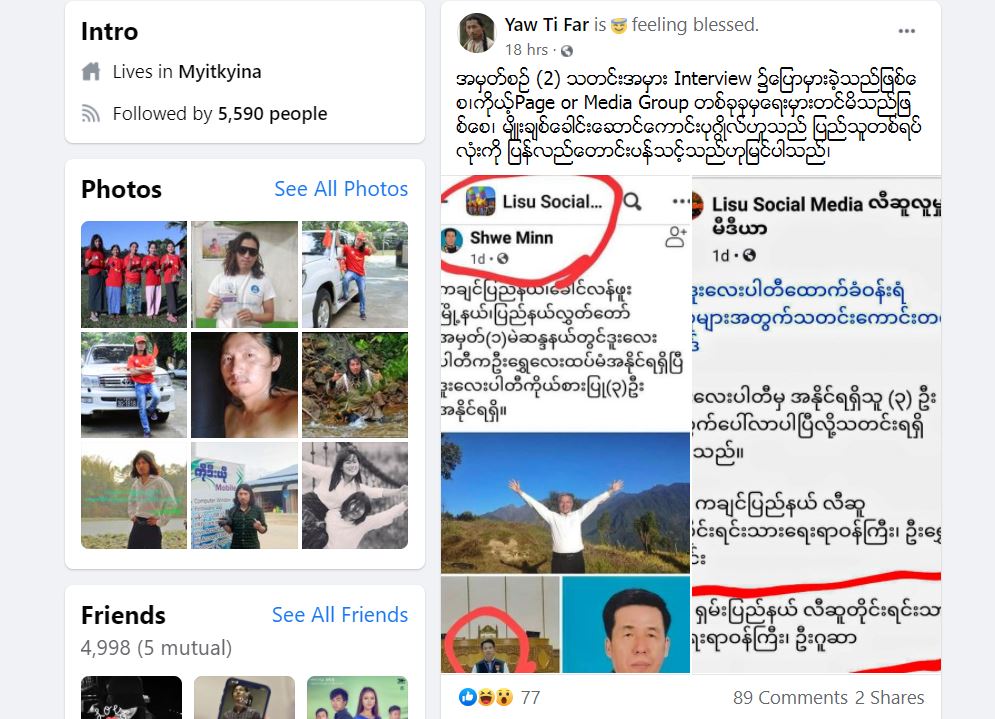View the 2 Shares list
This screenshot has width=995, height=719.
[x=889, y=697]
